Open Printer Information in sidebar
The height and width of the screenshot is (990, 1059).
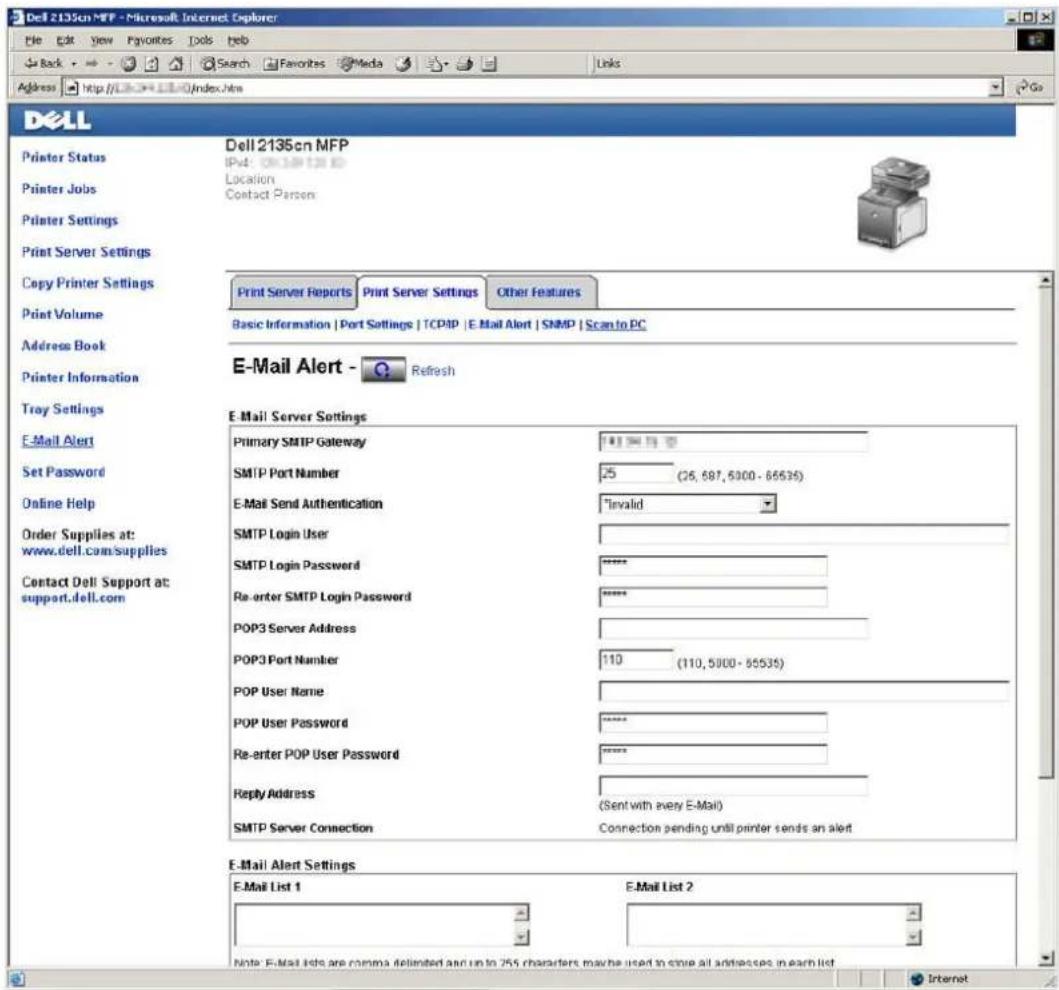point(80,377)
